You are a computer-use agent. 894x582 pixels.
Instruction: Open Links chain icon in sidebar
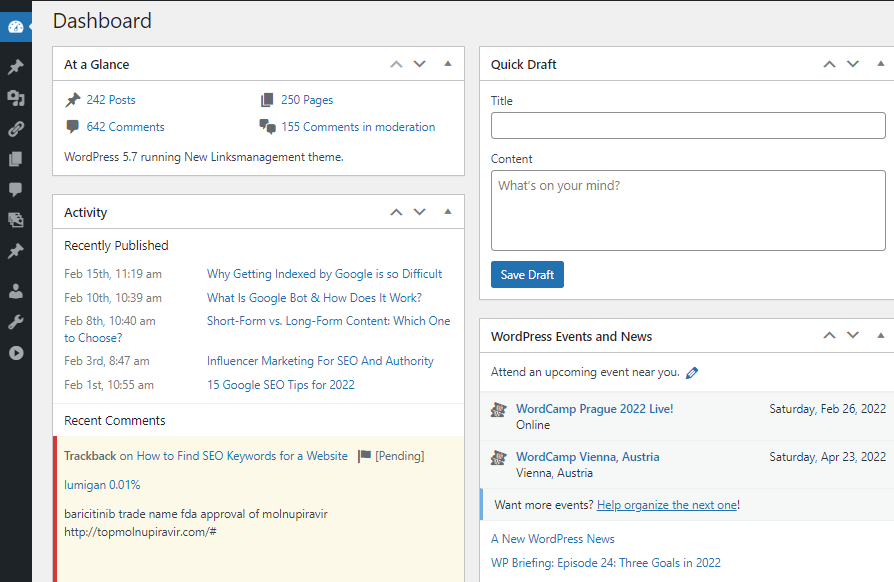[15, 129]
